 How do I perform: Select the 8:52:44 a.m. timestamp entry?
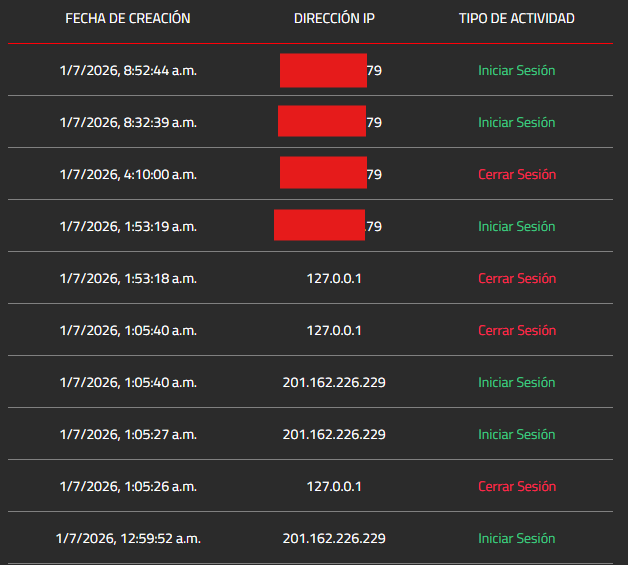(128, 70)
